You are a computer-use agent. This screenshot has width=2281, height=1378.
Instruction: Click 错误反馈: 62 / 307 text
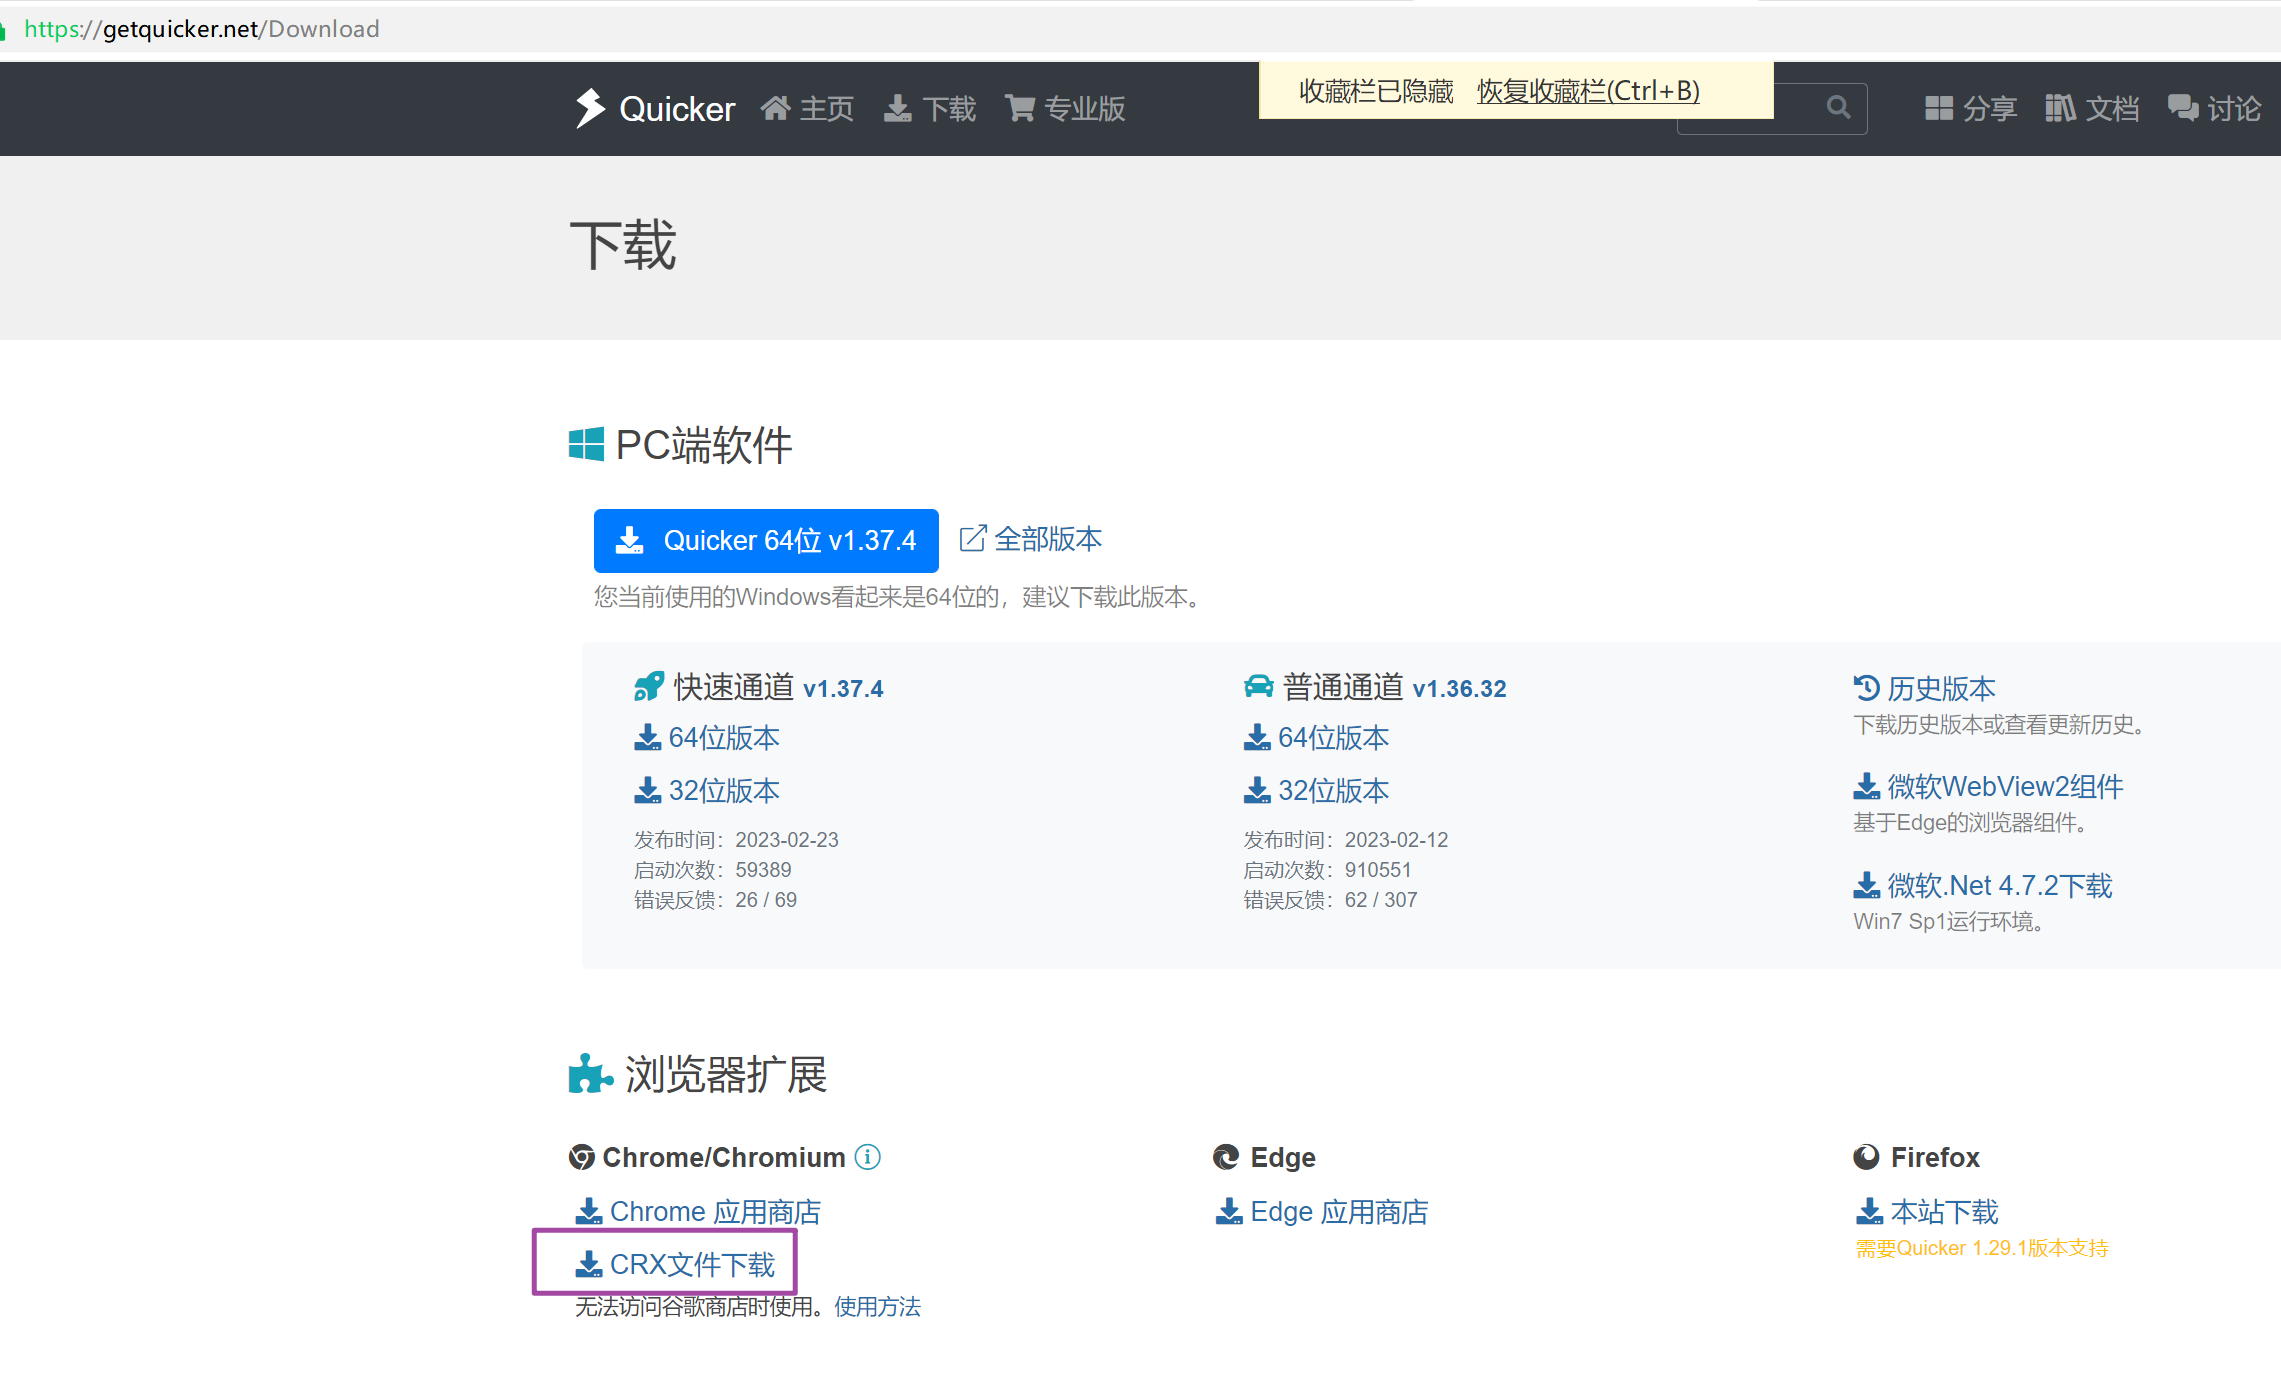tap(1330, 900)
